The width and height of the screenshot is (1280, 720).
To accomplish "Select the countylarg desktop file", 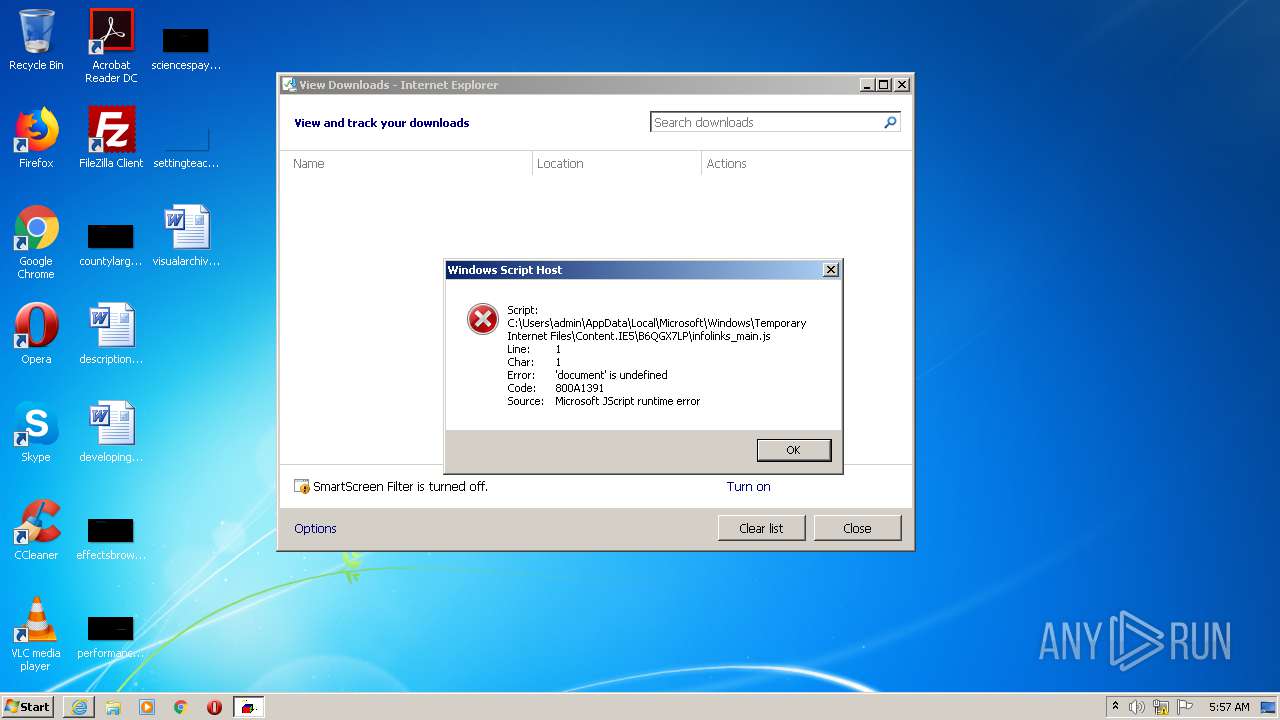I will click(x=111, y=244).
